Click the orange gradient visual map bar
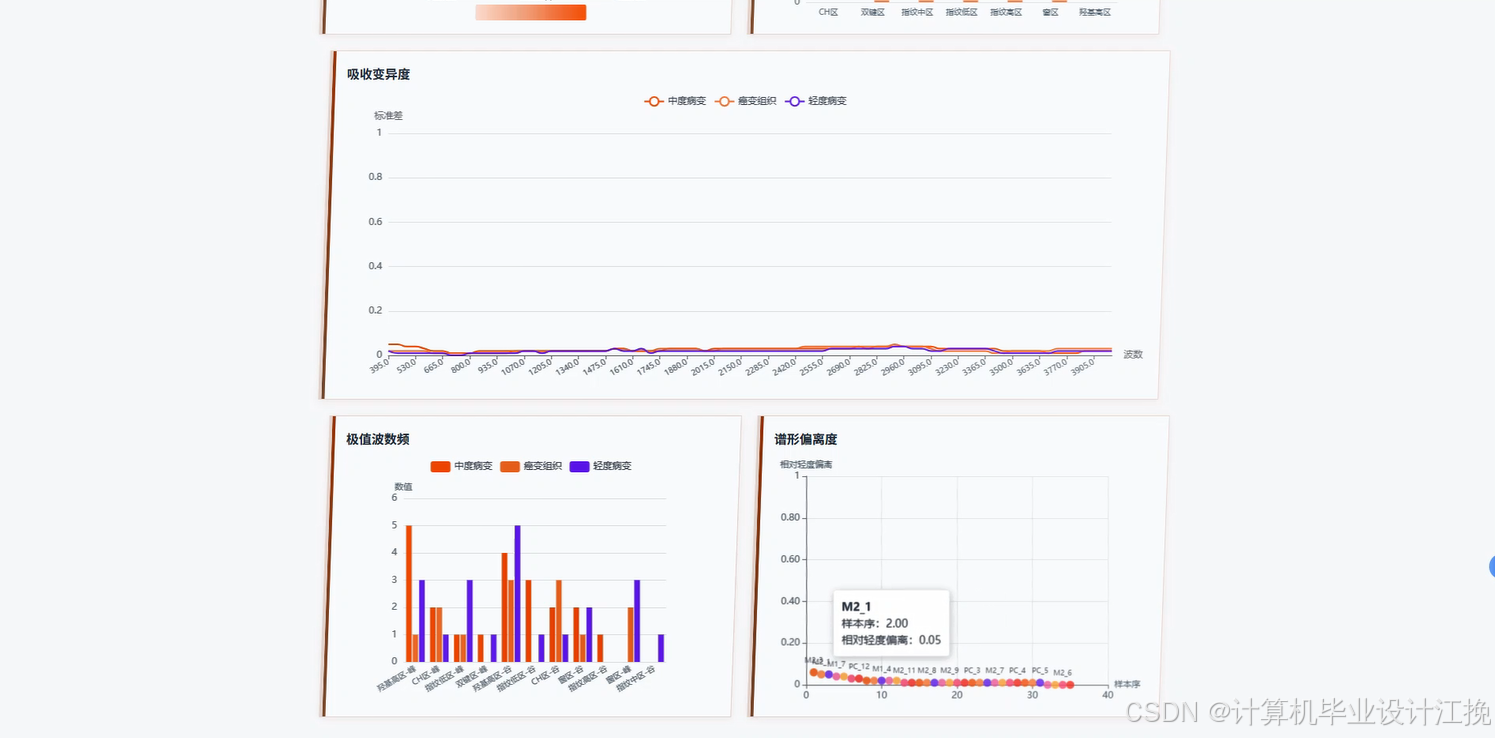Image resolution: width=1495 pixels, height=738 pixels. [x=531, y=12]
